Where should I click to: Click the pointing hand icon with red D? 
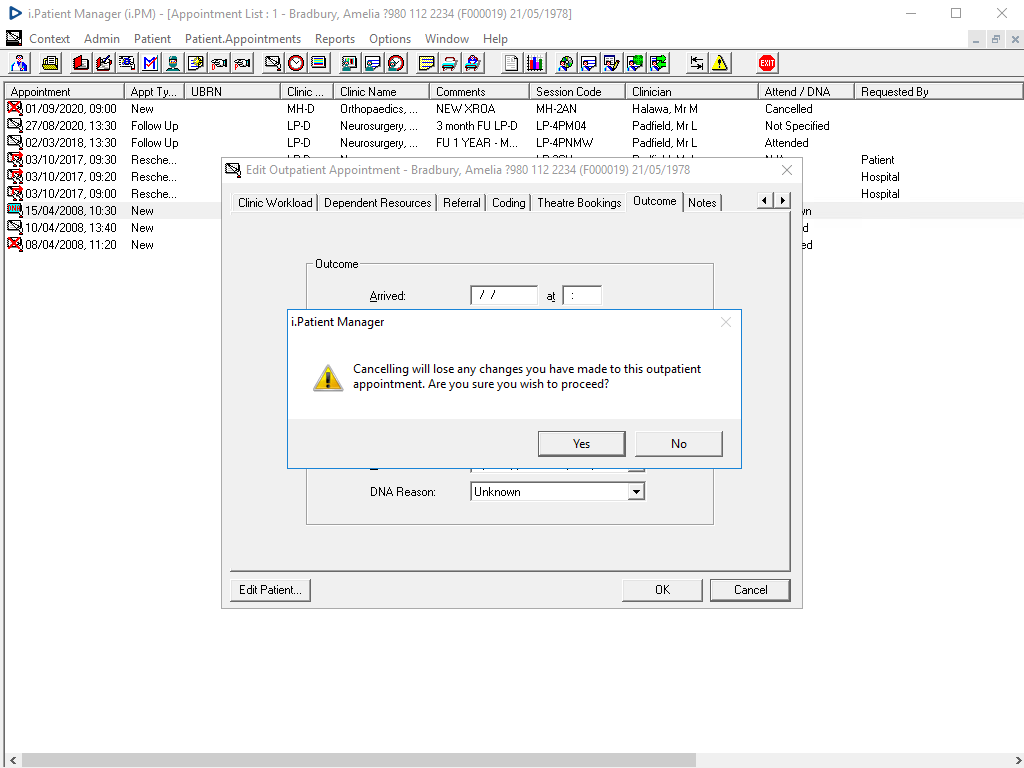pyautogui.click(x=219, y=63)
